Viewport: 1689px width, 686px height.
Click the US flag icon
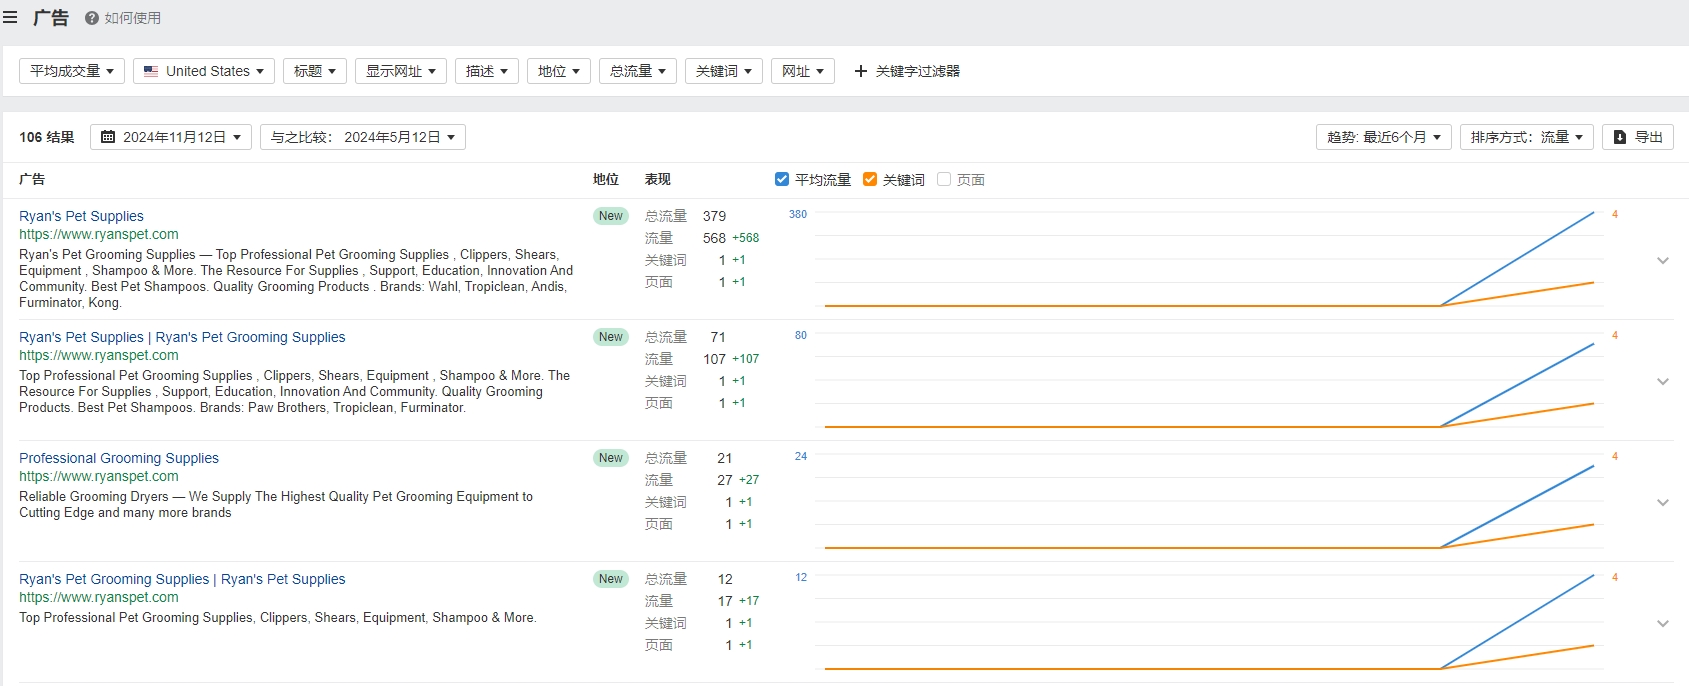click(x=151, y=71)
